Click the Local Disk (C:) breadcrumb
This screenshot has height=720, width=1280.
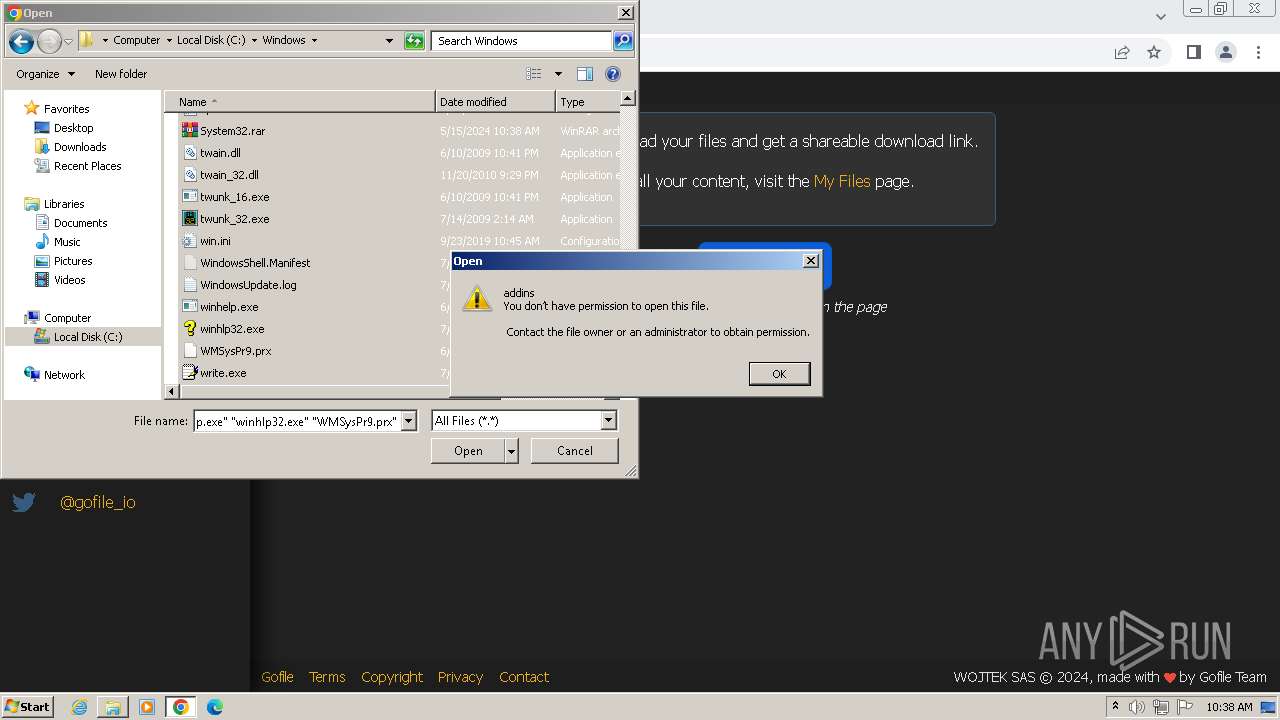coord(211,41)
